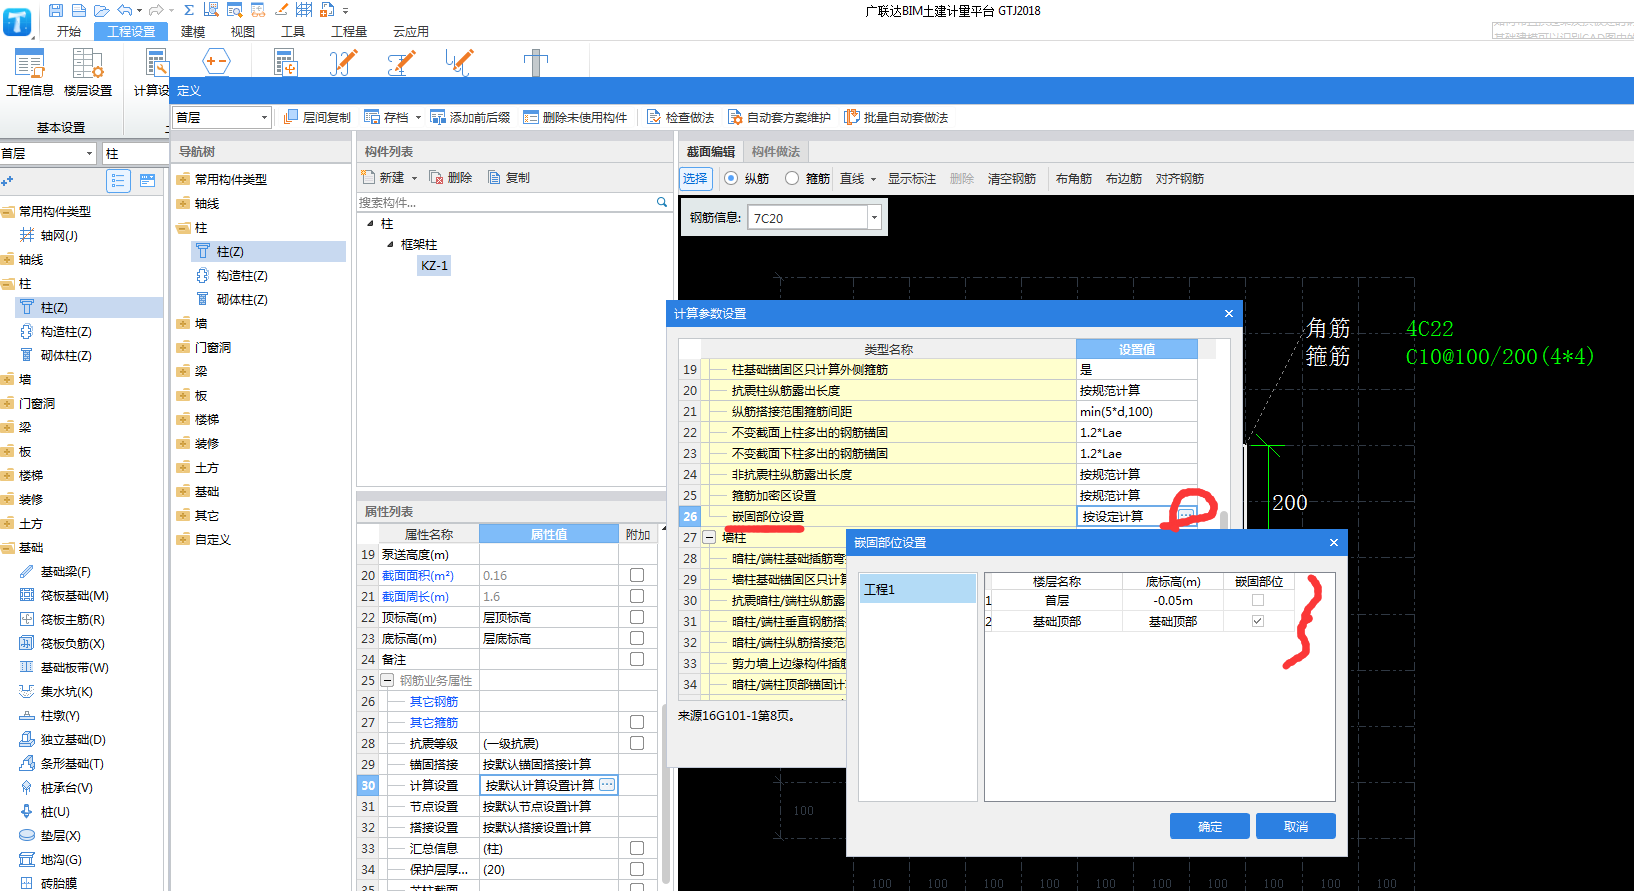
Task: Select 独立基础(D) in left sidebar
Action: [73, 739]
